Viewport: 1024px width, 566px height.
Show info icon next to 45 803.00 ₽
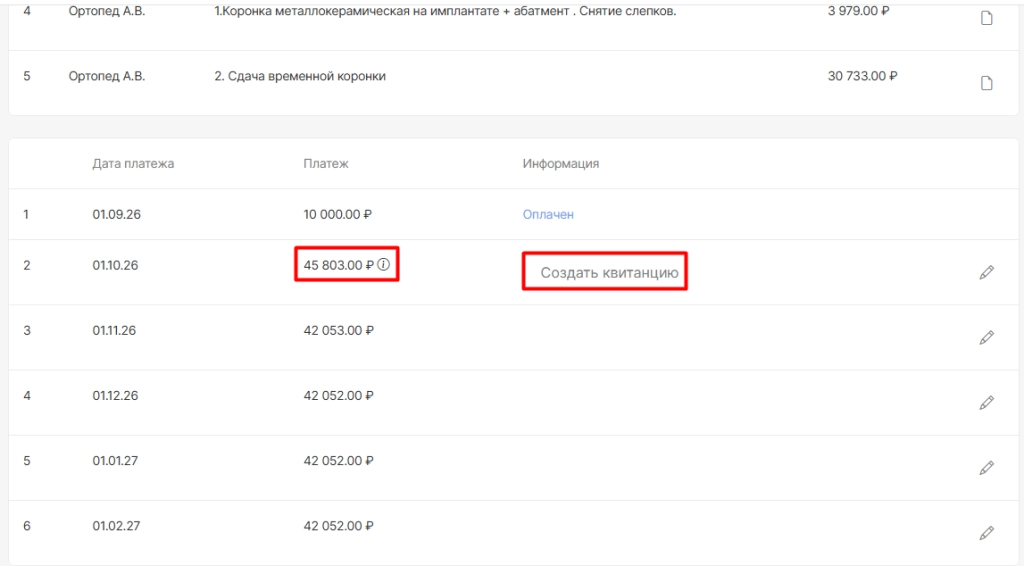(384, 264)
